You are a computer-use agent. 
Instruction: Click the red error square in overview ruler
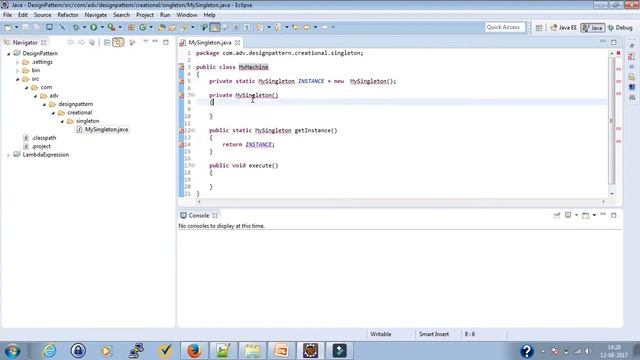(x=618, y=53)
